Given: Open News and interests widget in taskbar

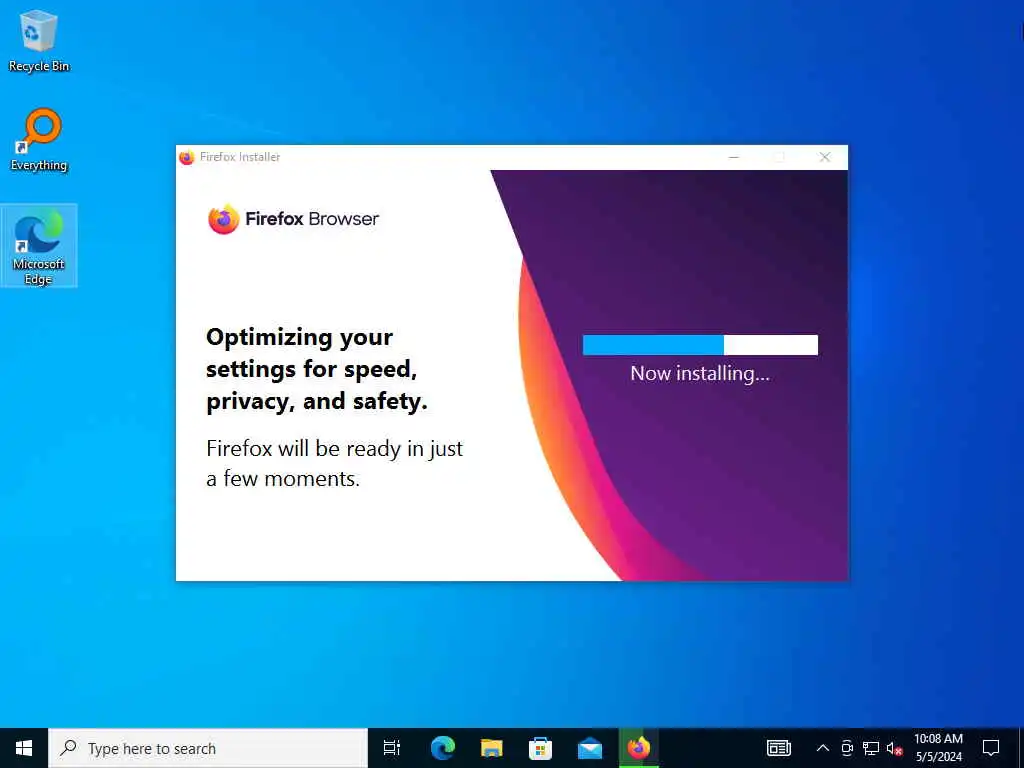Looking at the screenshot, I should (x=778, y=748).
